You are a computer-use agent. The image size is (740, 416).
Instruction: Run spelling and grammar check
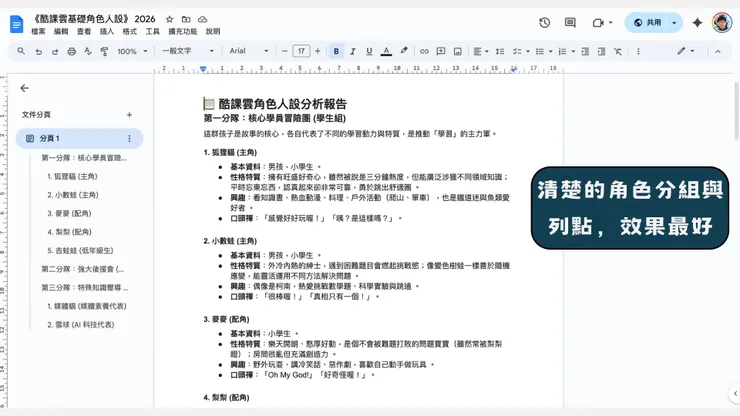[x=88, y=51]
